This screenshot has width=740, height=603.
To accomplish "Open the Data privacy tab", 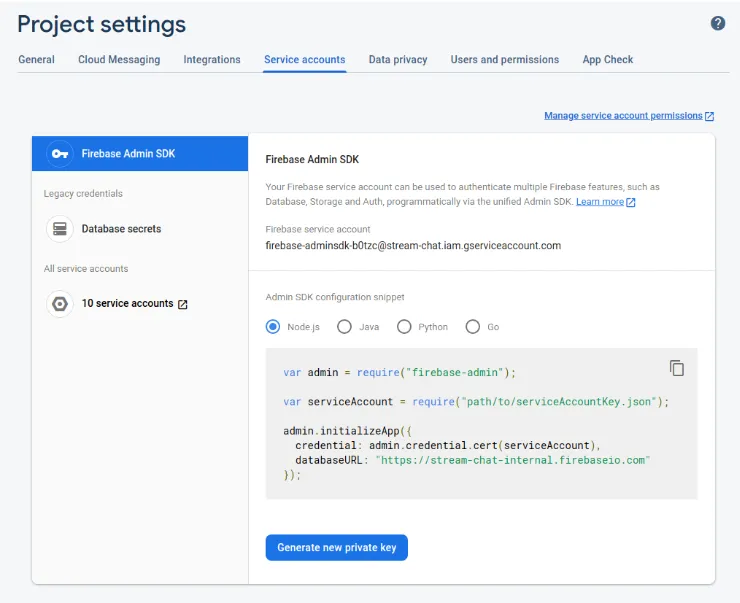I will click(398, 59).
